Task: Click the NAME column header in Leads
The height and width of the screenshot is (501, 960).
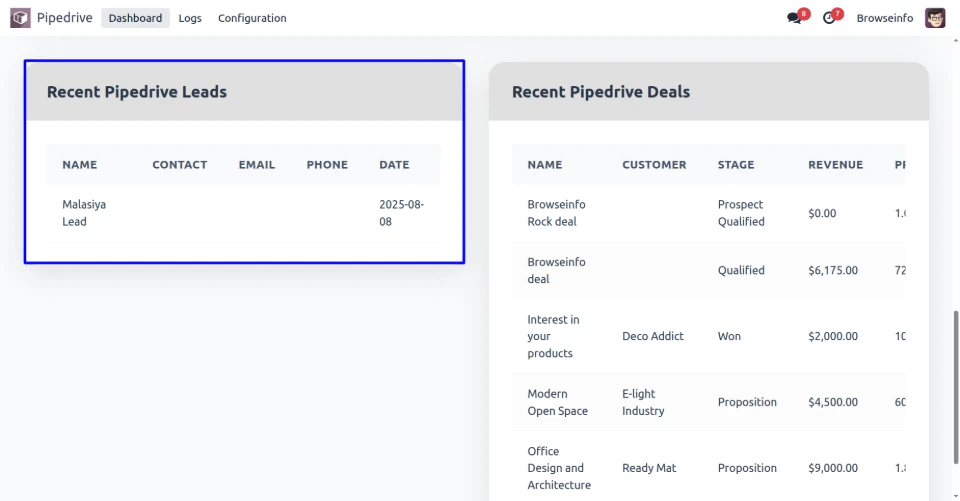Action: tap(80, 165)
